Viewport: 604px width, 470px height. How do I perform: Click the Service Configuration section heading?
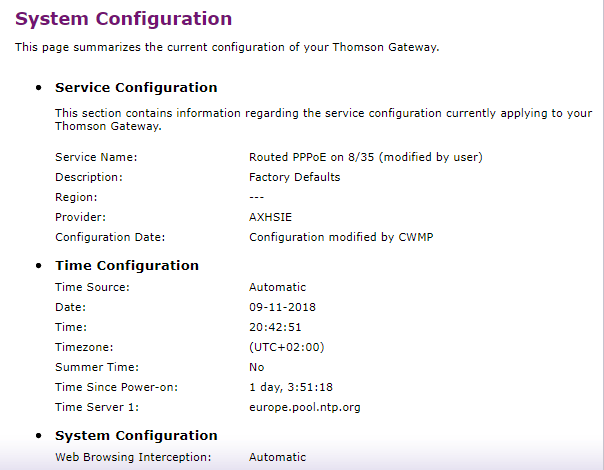tap(136, 87)
